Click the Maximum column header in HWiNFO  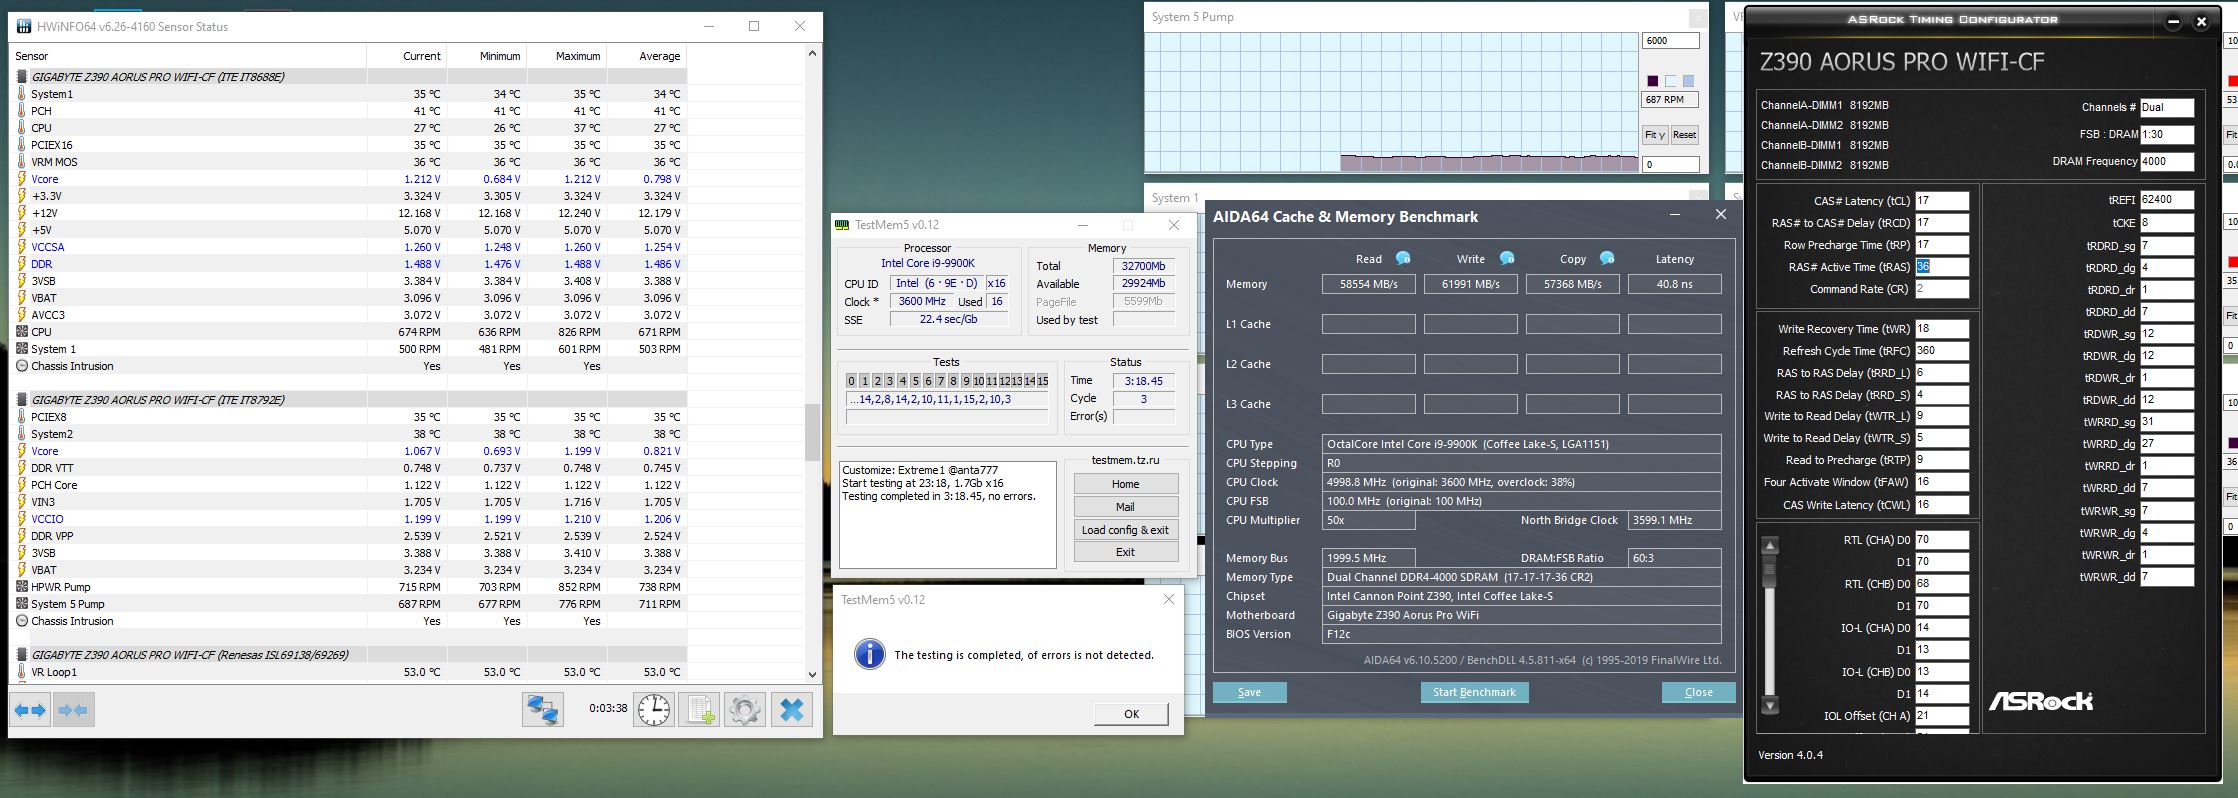[566, 56]
